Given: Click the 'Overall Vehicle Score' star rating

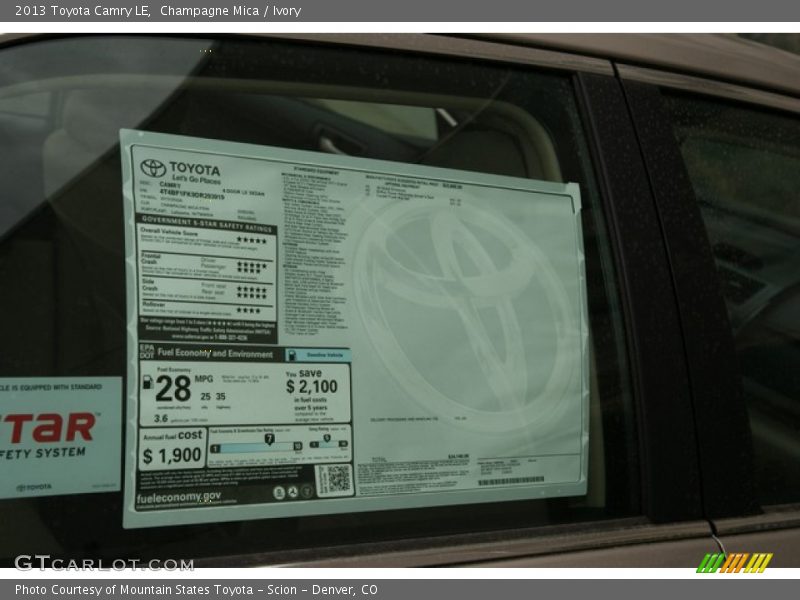Looking at the screenshot, I should pyautogui.click(x=252, y=240).
